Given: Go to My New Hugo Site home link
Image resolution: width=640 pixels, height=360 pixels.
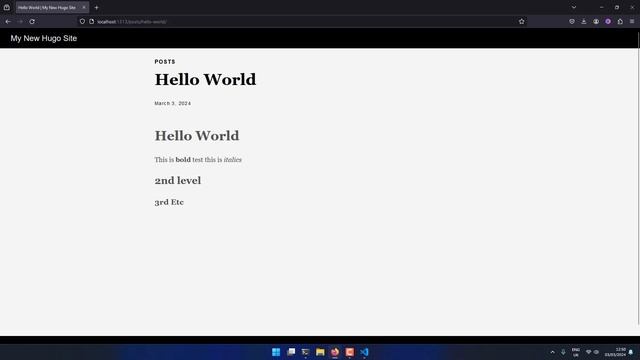Looking at the screenshot, I should [44, 38].
